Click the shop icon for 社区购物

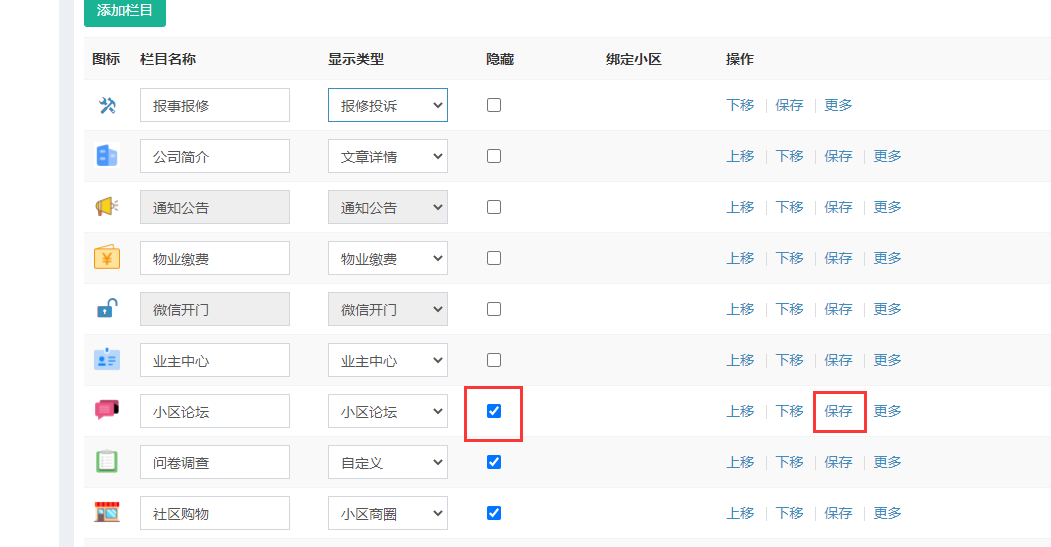click(x=107, y=513)
